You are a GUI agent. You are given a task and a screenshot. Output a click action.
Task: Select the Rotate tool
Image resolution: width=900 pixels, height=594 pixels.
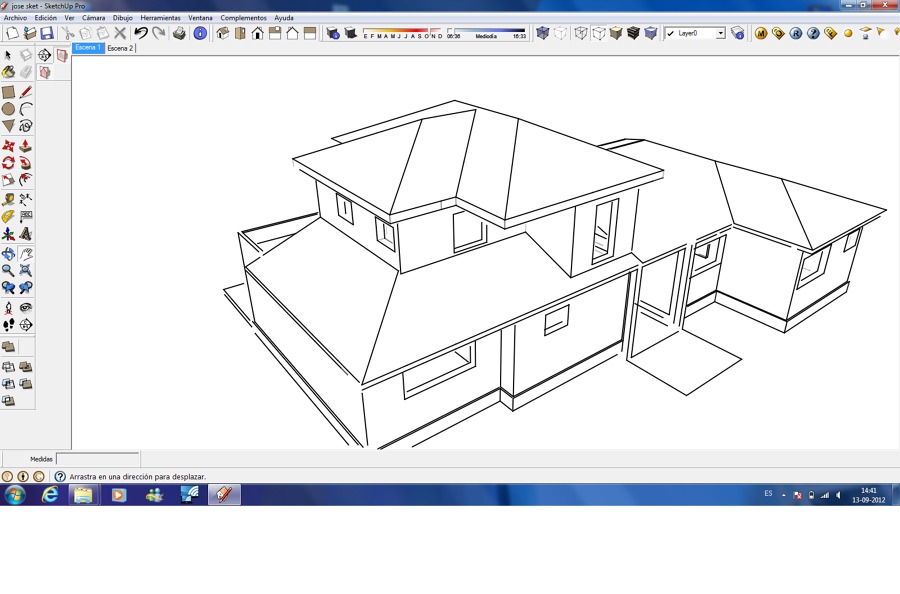pyautogui.click(x=8, y=160)
